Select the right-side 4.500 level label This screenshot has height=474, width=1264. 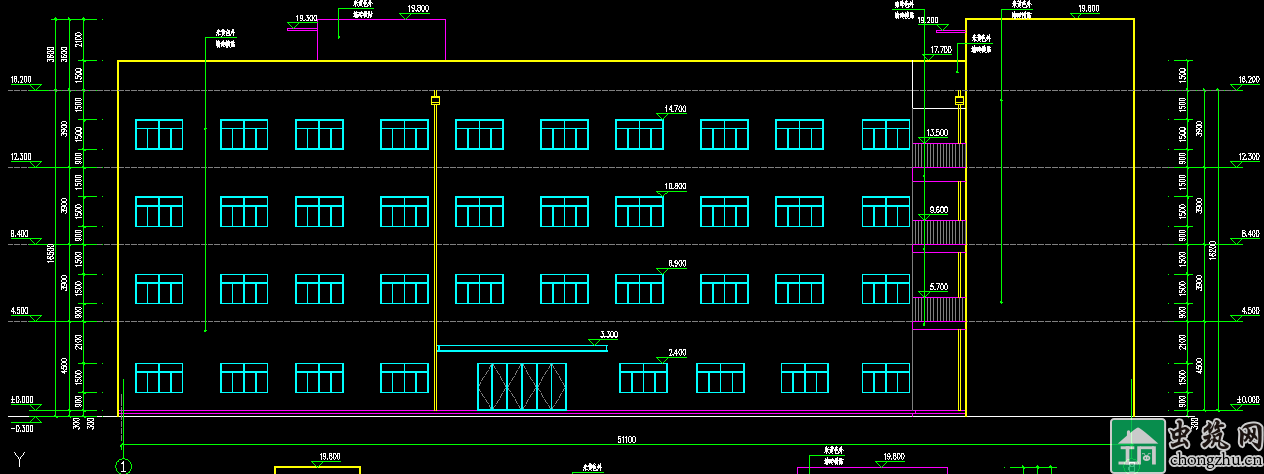[1249, 311]
